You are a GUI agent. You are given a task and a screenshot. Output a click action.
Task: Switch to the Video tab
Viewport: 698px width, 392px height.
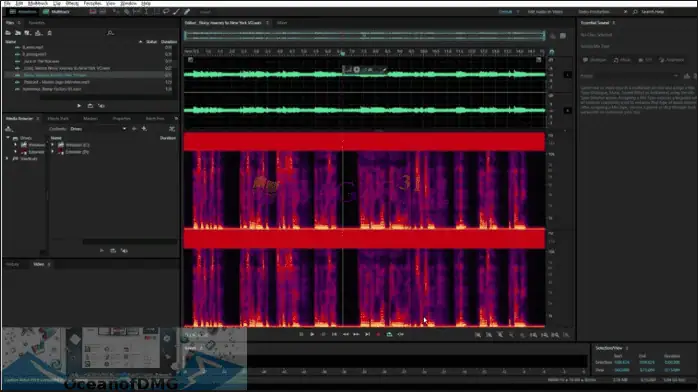[39, 264]
